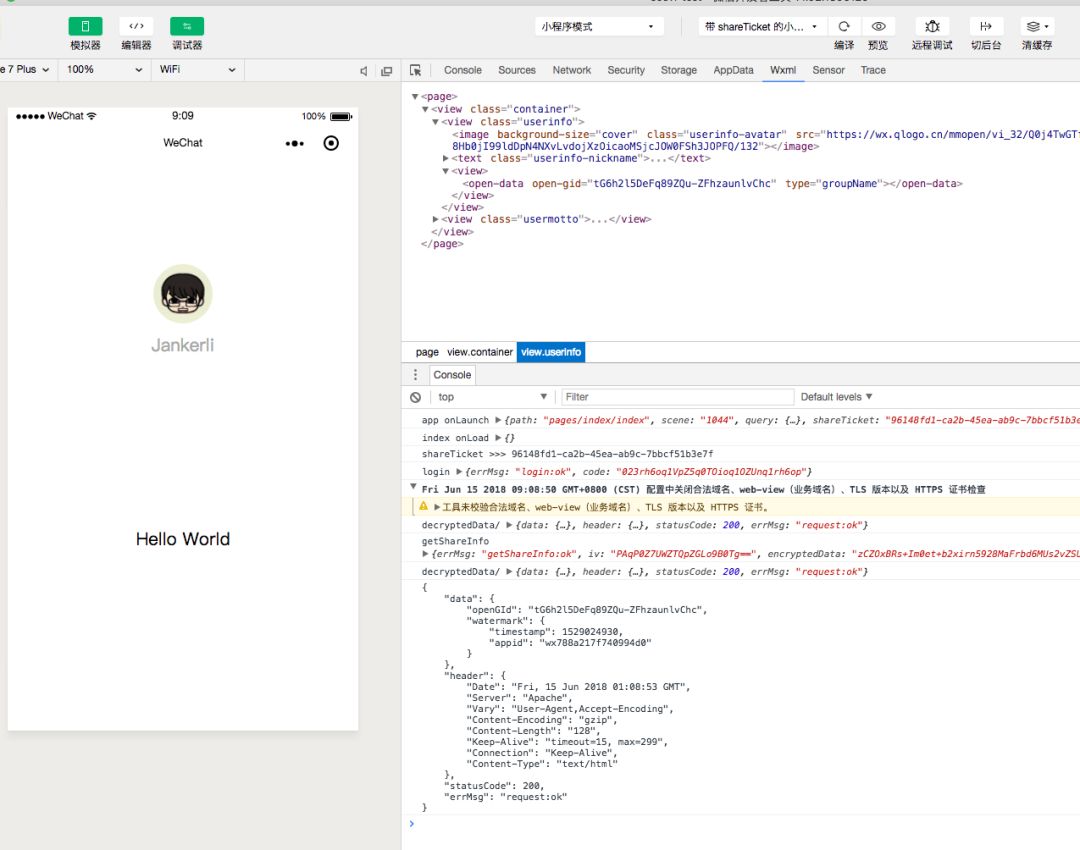1080x850 pixels.
Task: Switch to the Storage tab
Action: [679, 70]
